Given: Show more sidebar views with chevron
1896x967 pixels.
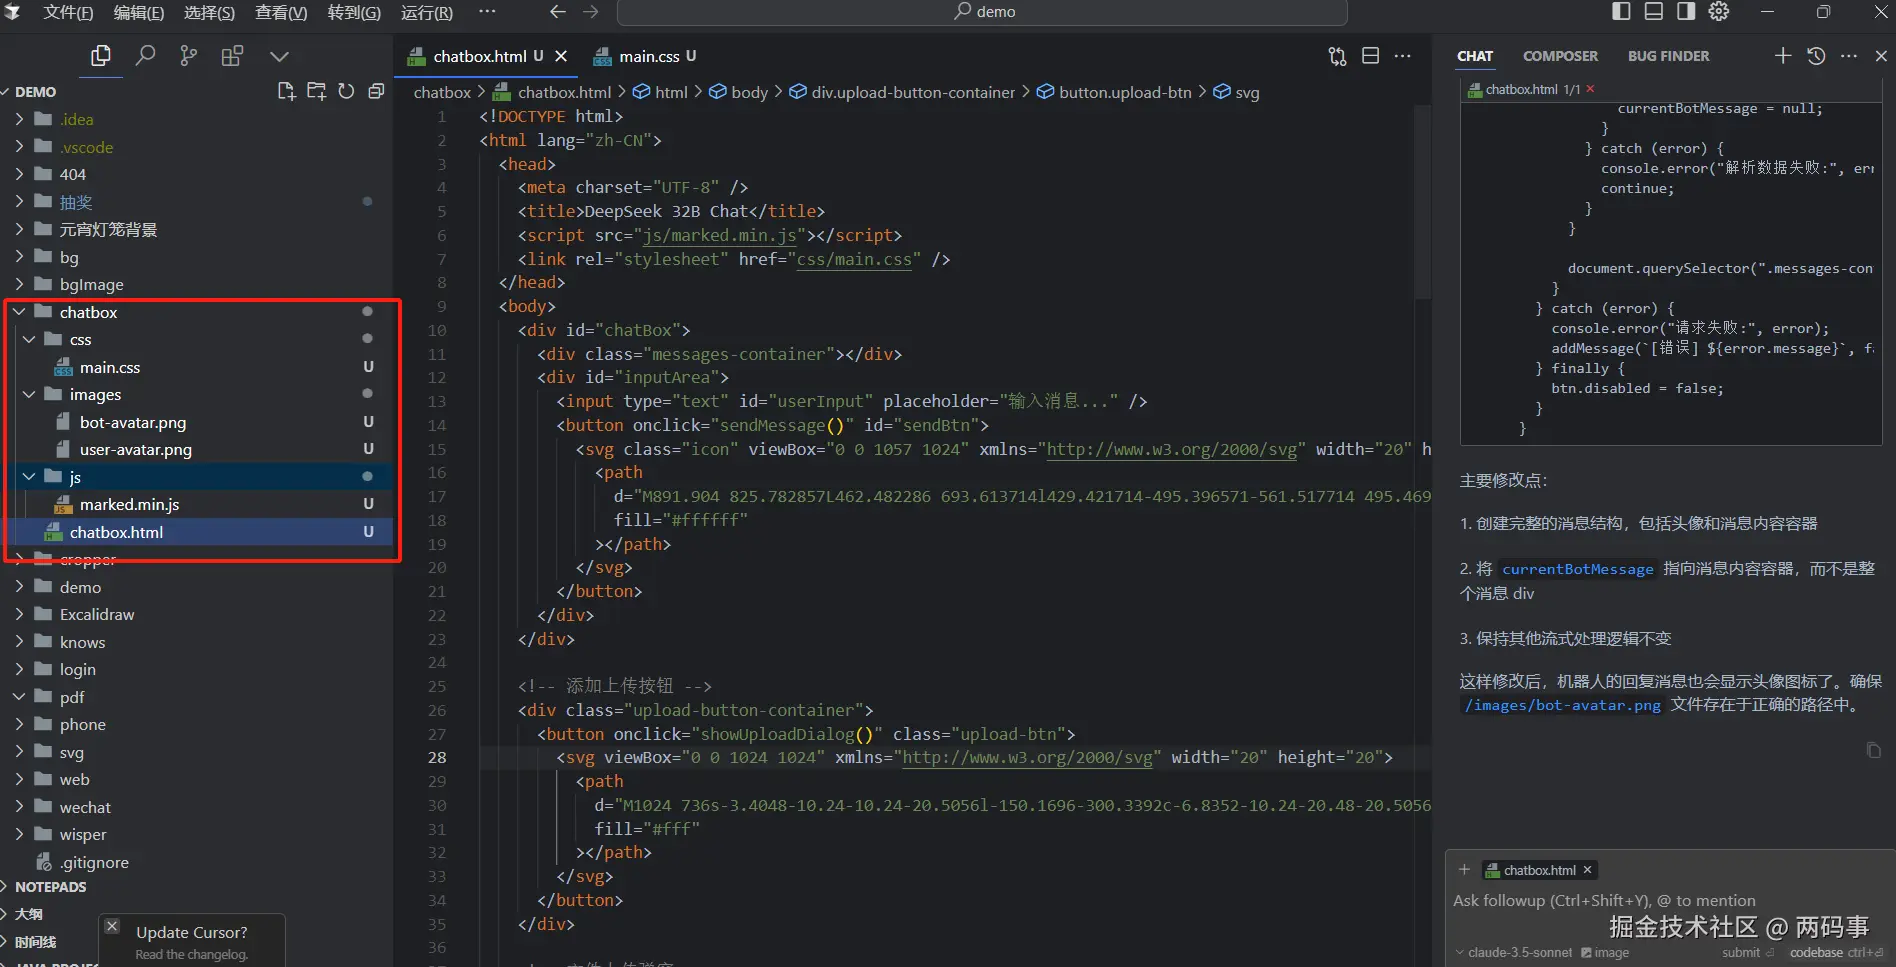Looking at the screenshot, I should pyautogui.click(x=279, y=57).
